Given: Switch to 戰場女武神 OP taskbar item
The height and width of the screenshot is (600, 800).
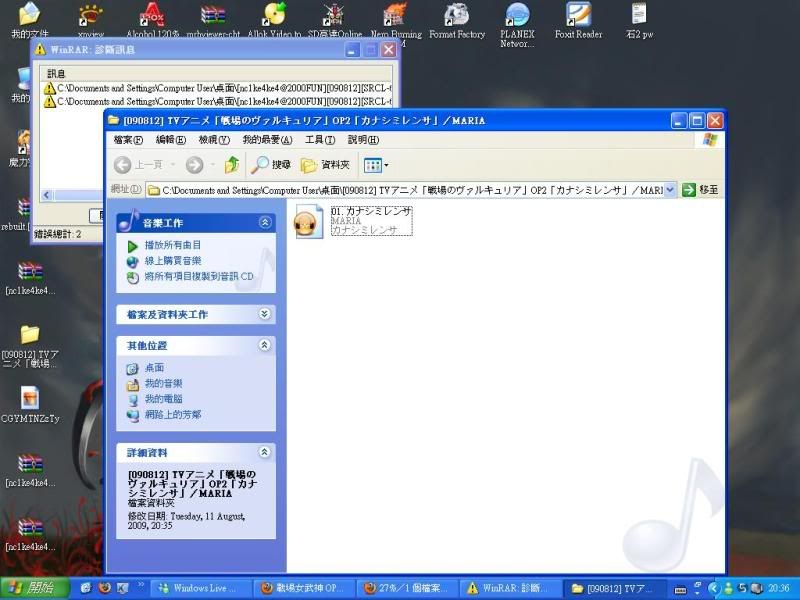Looking at the screenshot, I should (304, 588).
